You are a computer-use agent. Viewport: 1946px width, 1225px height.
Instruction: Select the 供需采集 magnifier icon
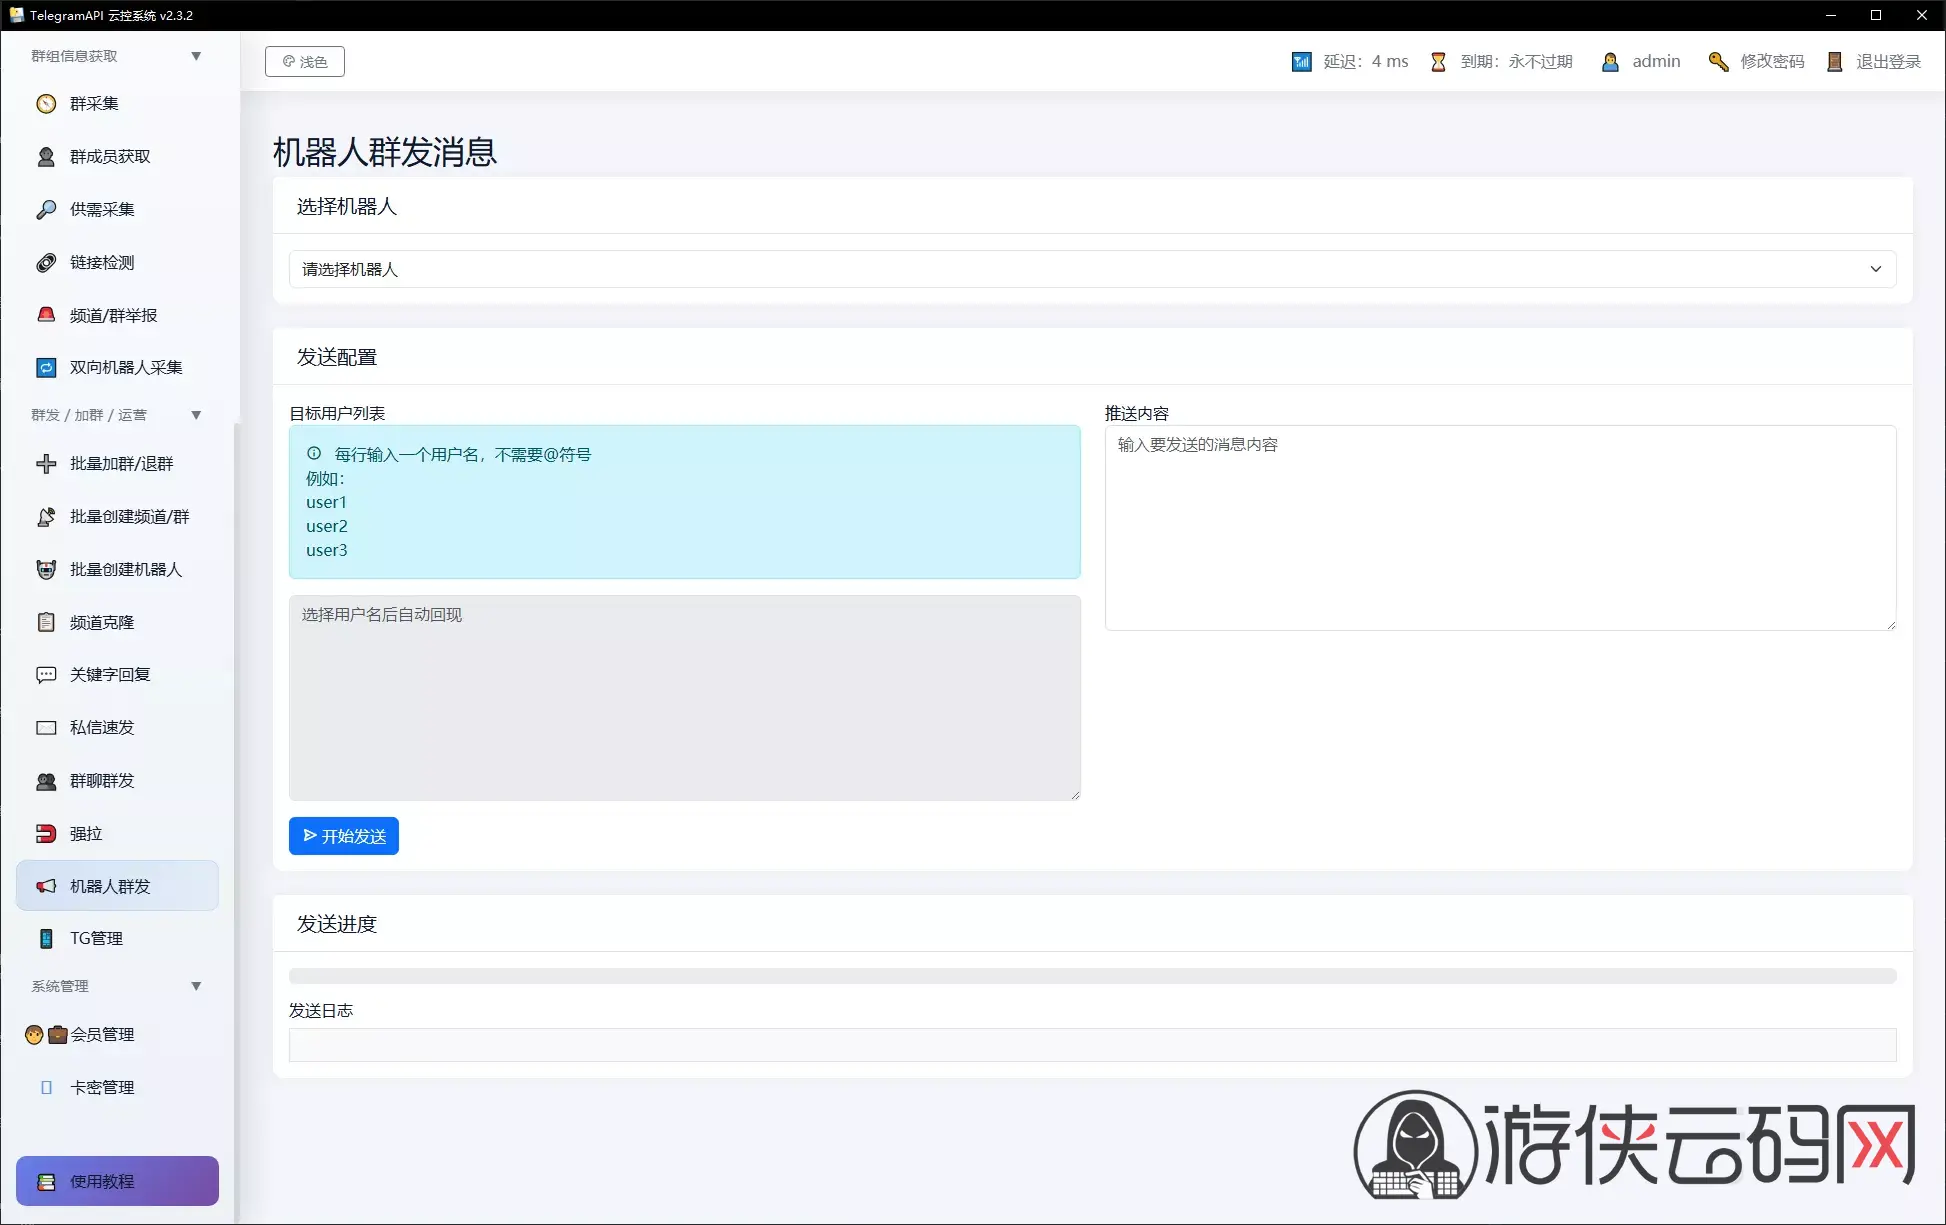pyautogui.click(x=46, y=210)
